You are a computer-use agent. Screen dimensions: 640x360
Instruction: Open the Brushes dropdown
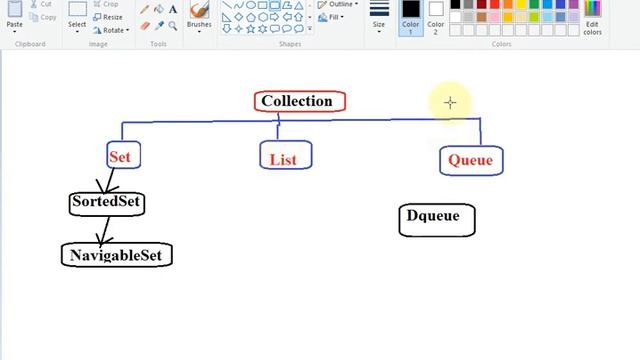tap(199, 32)
